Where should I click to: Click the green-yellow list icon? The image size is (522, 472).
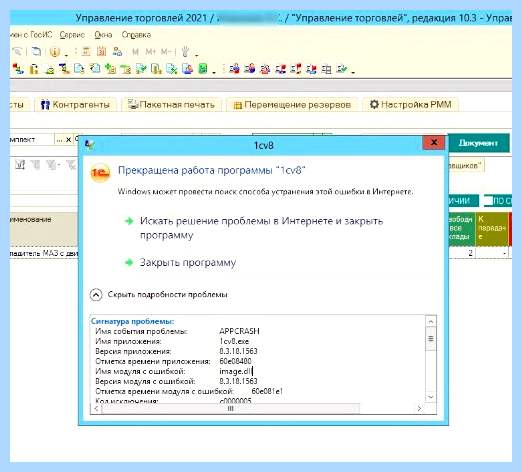point(126,69)
